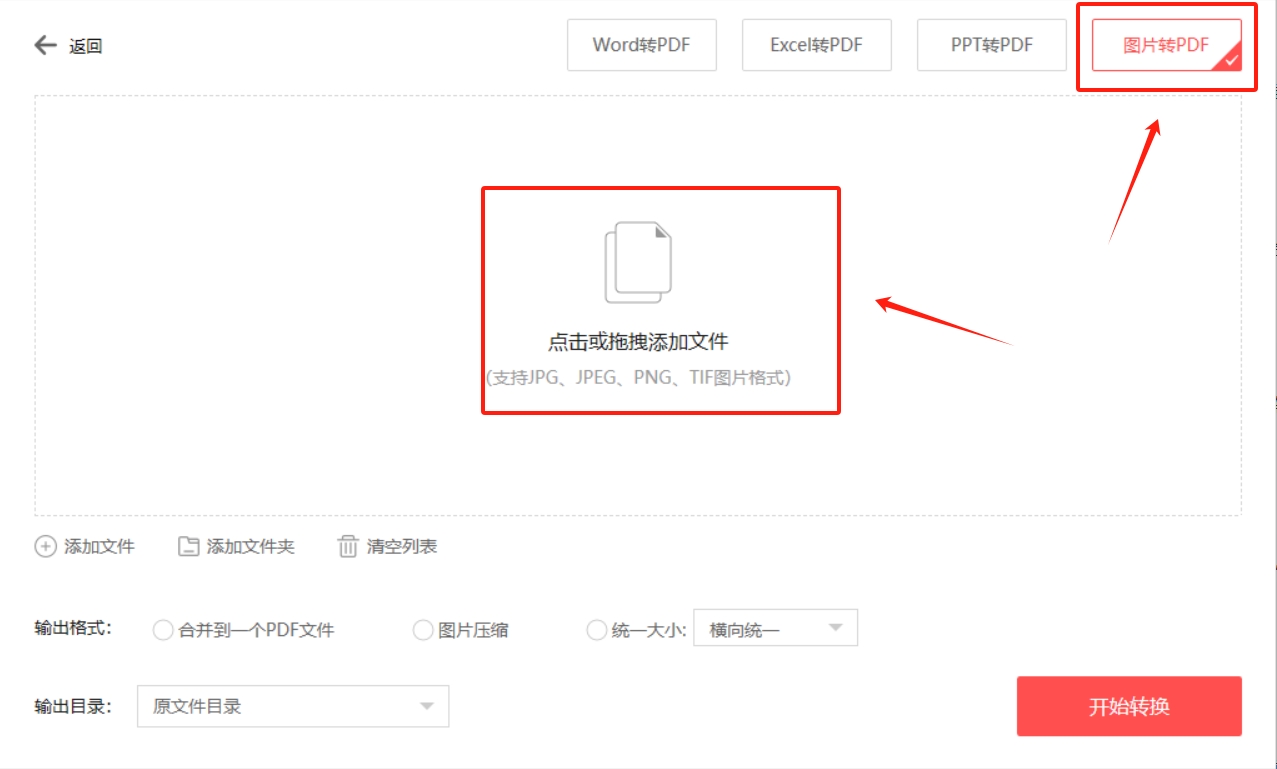Image resolution: width=1277 pixels, height=769 pixels.
Task: Switch to Excel转PDF tab
Action: pyautogui.click(x=816, y=45)
